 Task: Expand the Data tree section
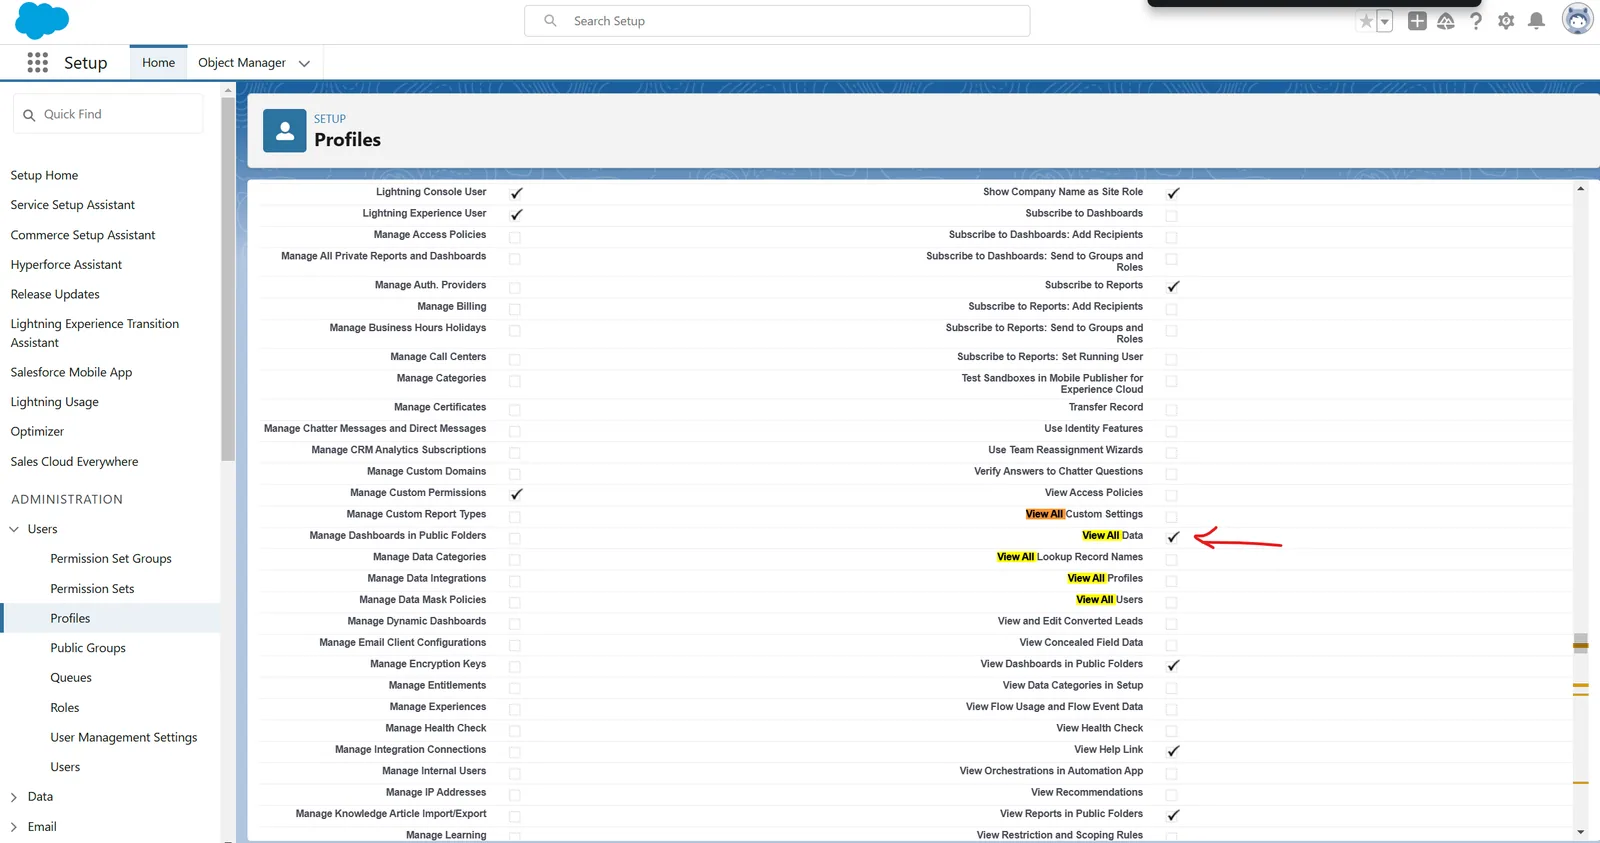14,797
